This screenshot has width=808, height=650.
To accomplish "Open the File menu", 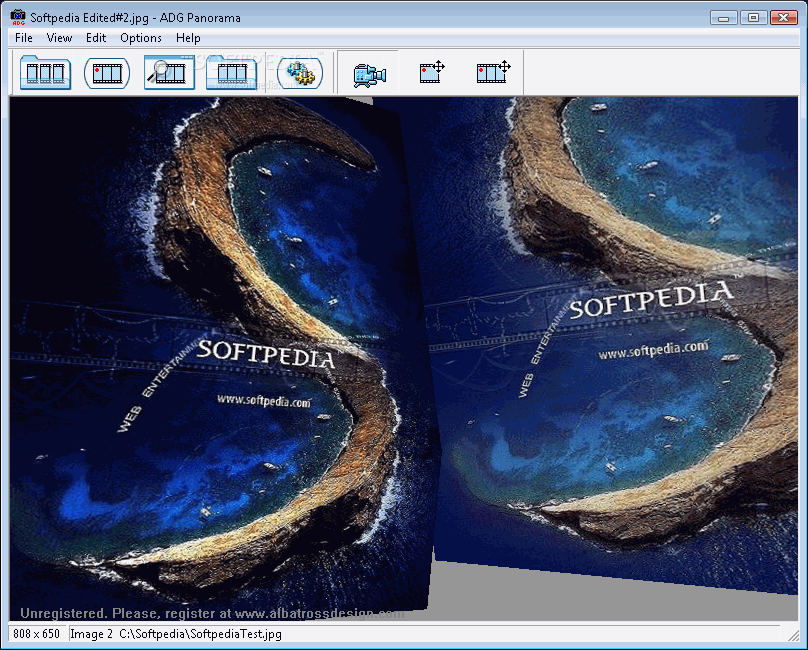I will [24, 38].
